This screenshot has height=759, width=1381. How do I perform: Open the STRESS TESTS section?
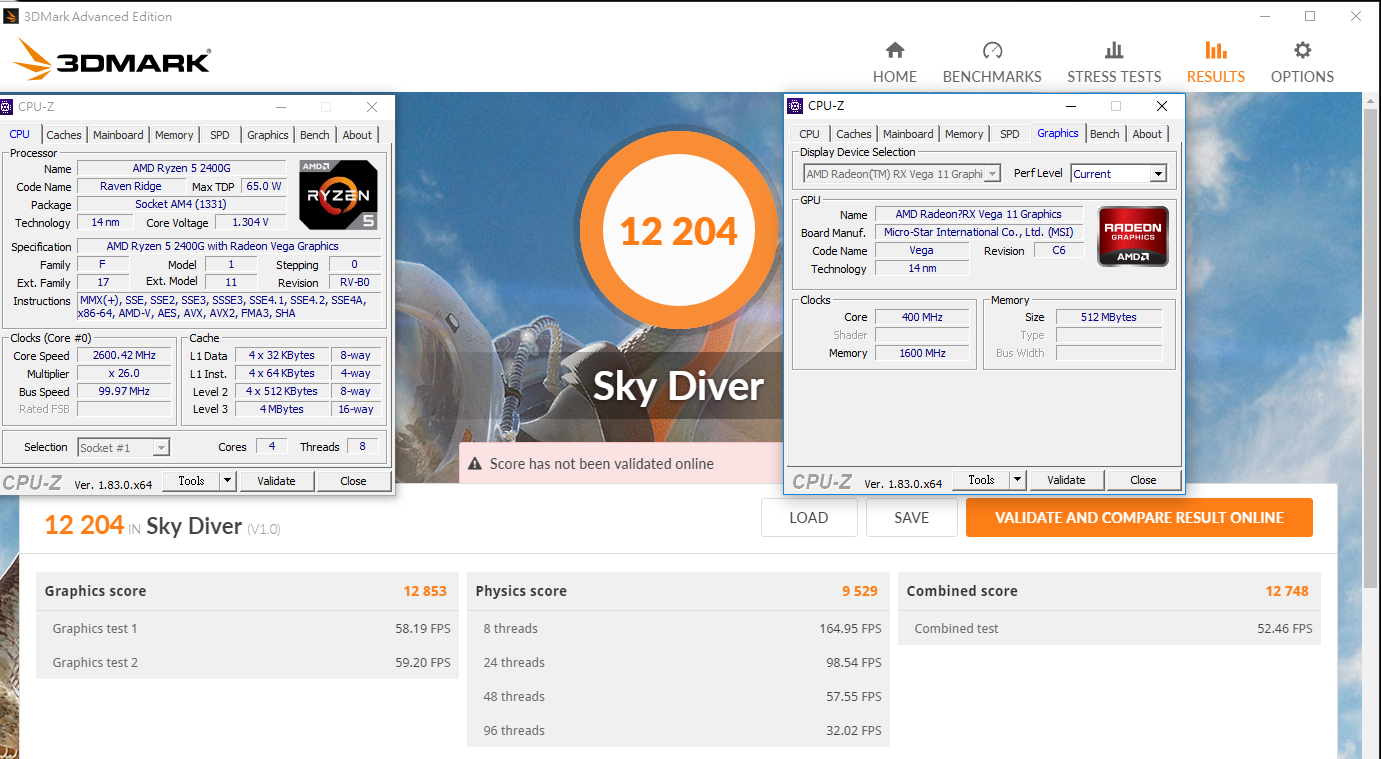1114,62
